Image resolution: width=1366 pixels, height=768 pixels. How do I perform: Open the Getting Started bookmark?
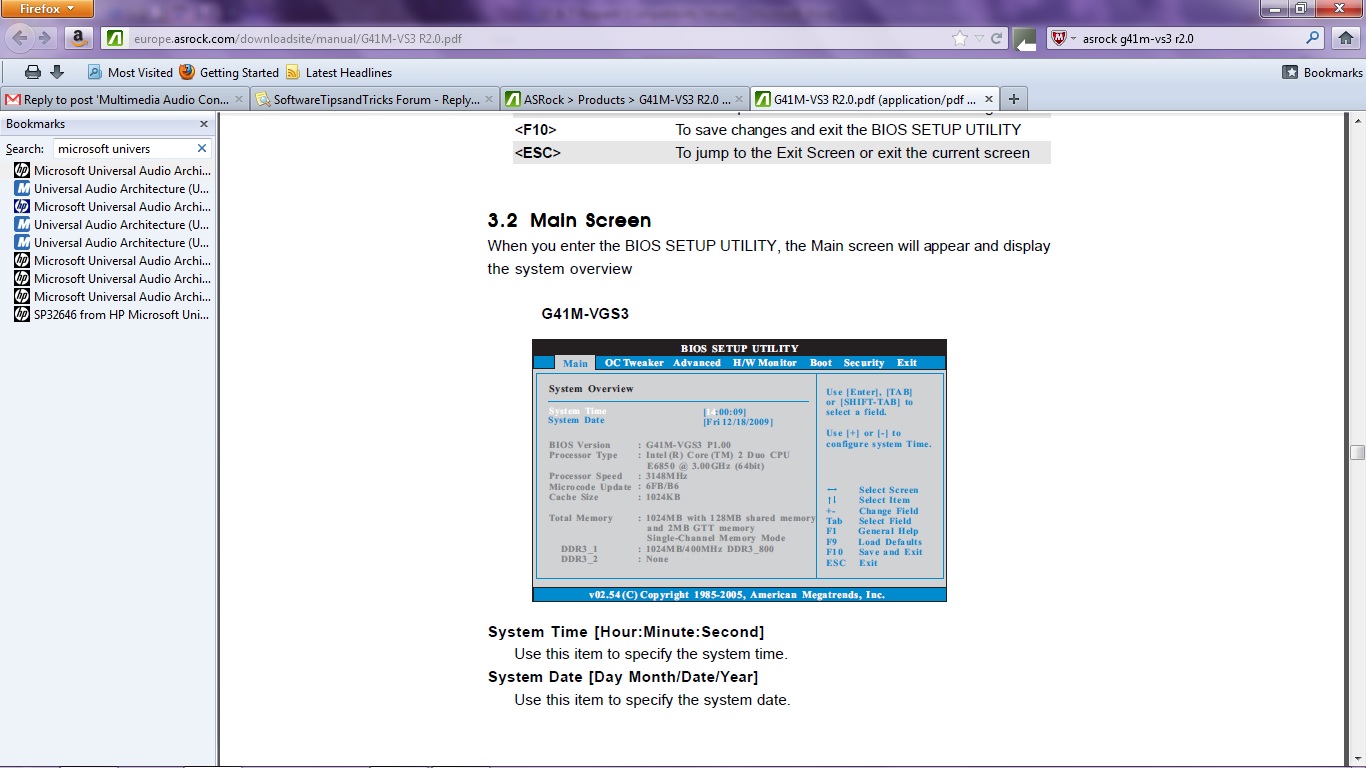229,72
